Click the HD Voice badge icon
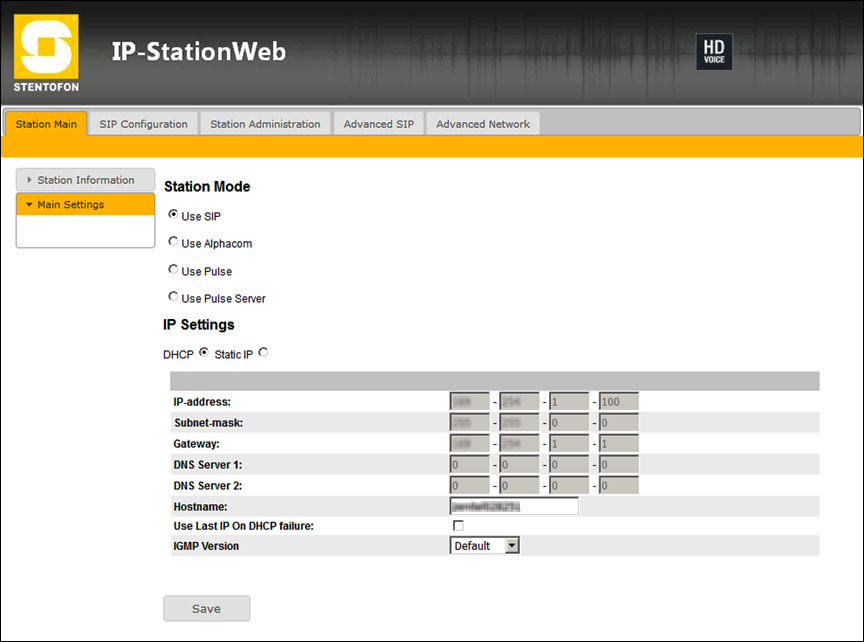 click(714, 52)
